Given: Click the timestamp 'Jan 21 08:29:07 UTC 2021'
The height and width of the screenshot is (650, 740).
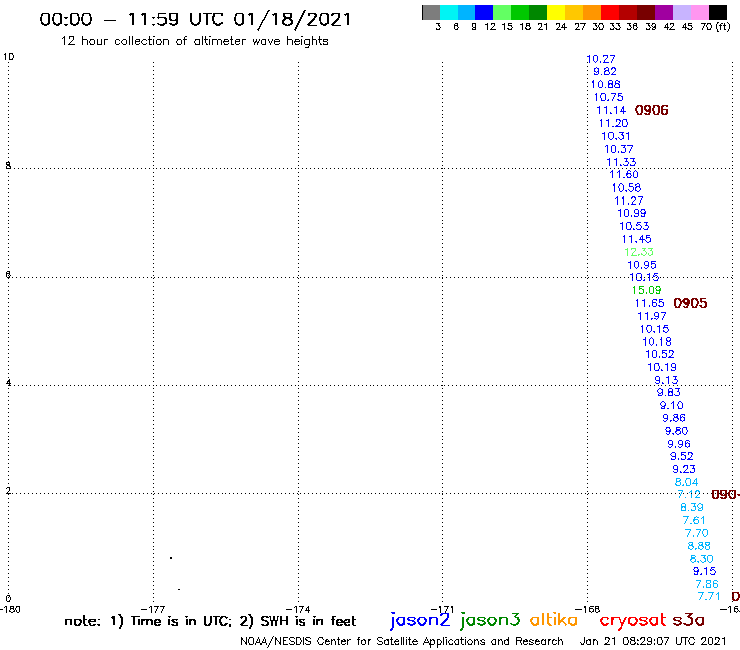Looking at the screenshot, I should (x=653, y=641).
